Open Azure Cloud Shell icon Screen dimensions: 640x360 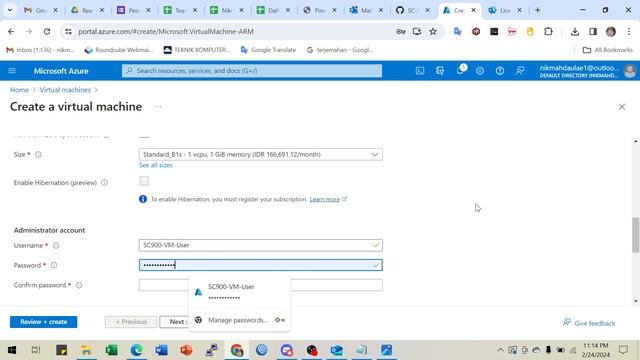point(420,71)
